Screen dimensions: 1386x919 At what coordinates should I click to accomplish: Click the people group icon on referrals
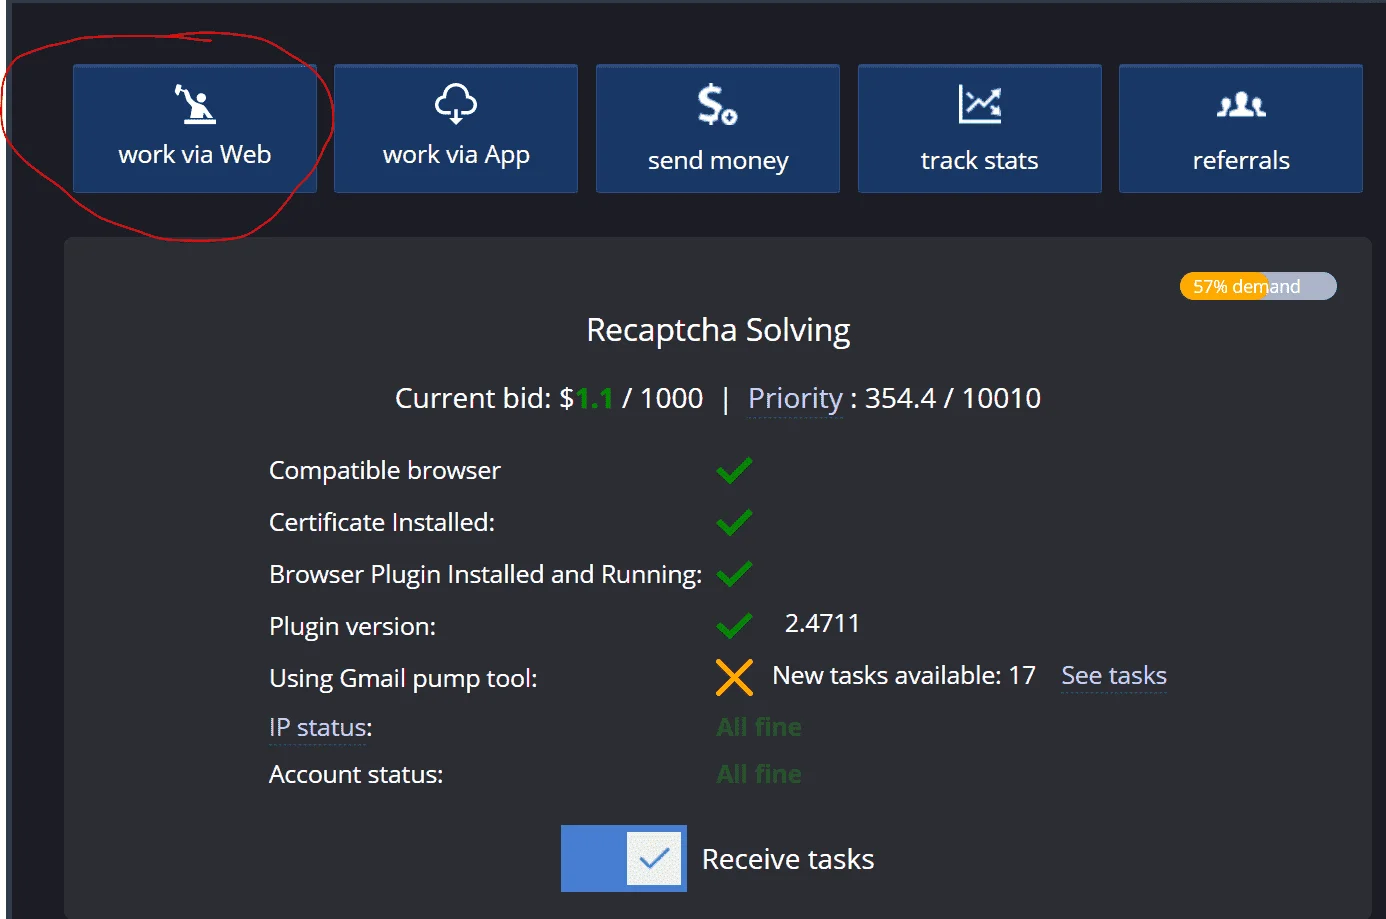click(x=1241, y=105)
